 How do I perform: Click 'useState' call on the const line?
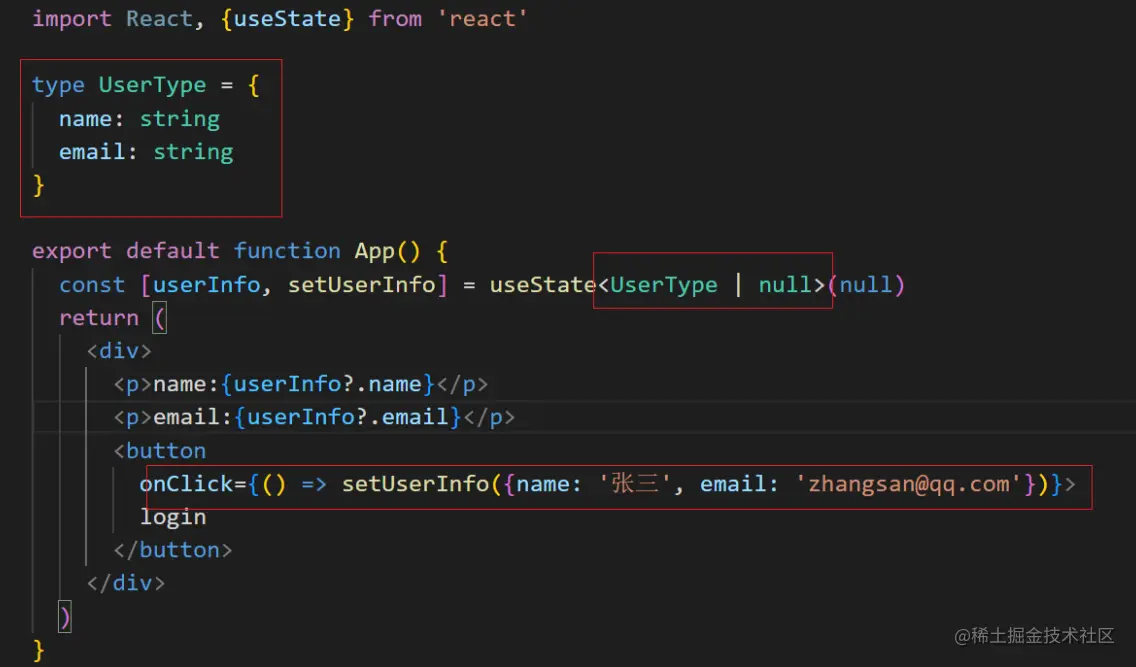click(543, 284)
